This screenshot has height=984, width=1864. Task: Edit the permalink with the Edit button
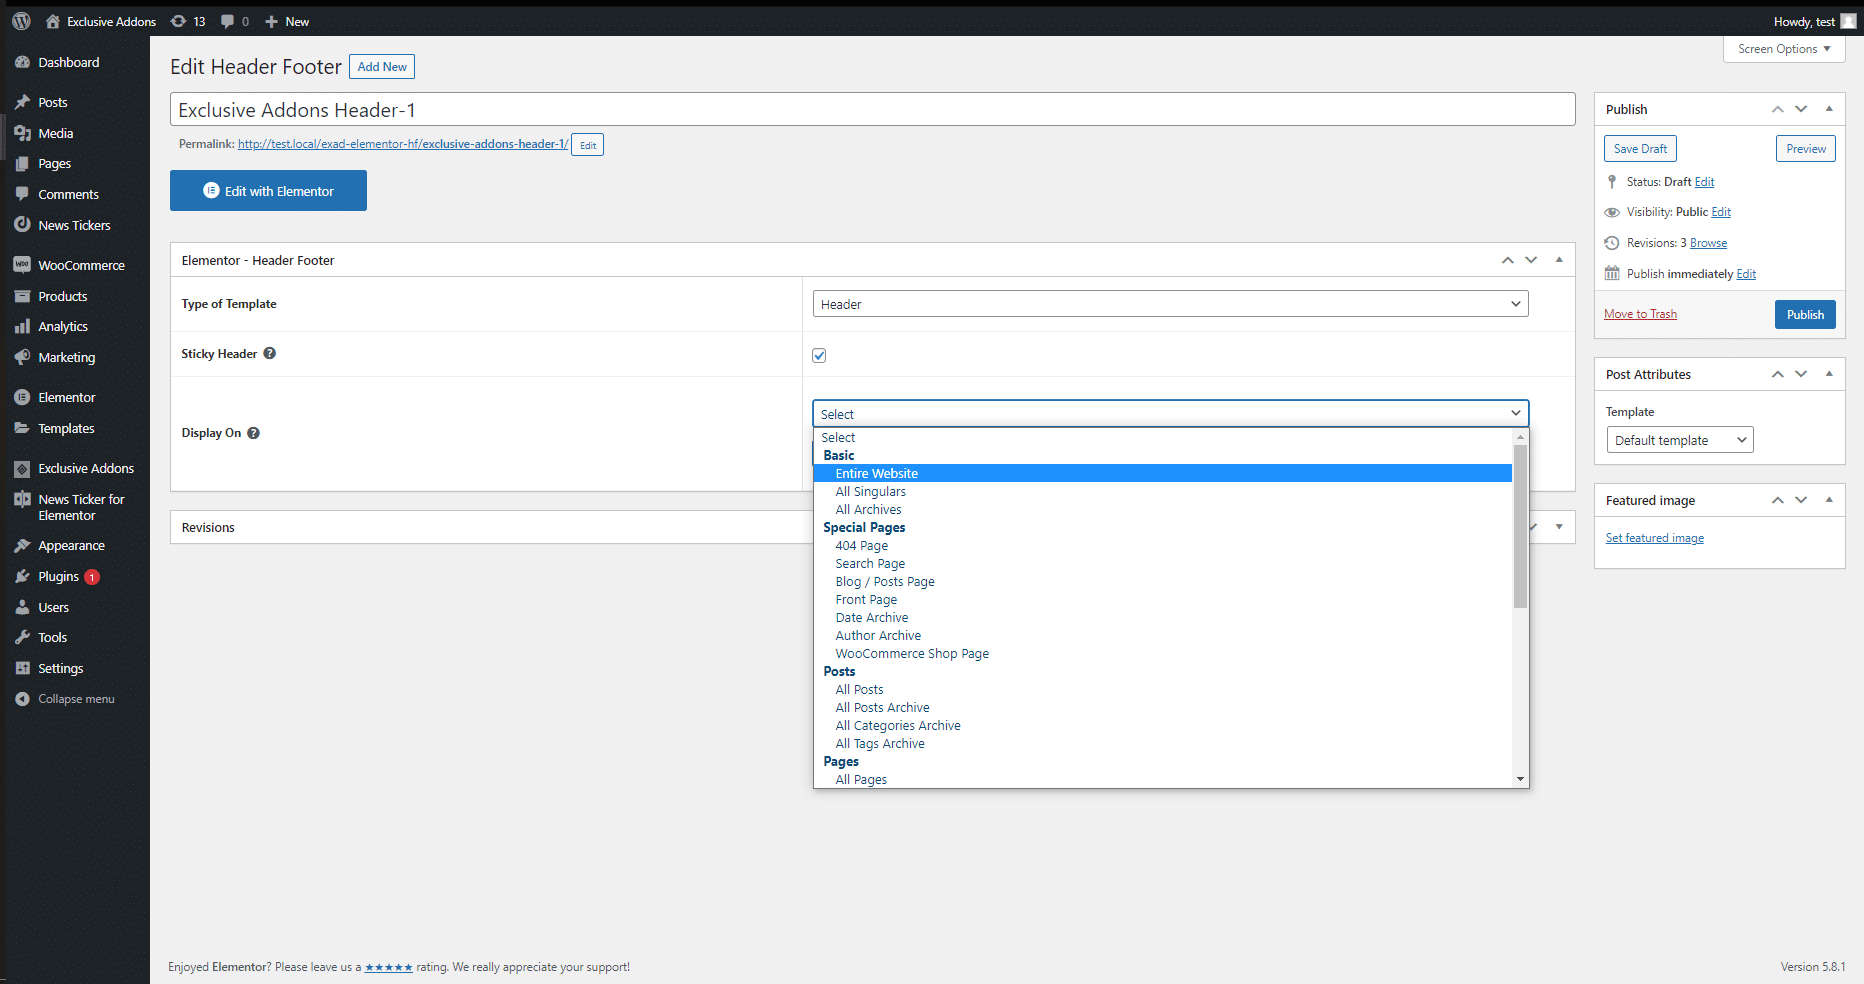click(588, 145)
